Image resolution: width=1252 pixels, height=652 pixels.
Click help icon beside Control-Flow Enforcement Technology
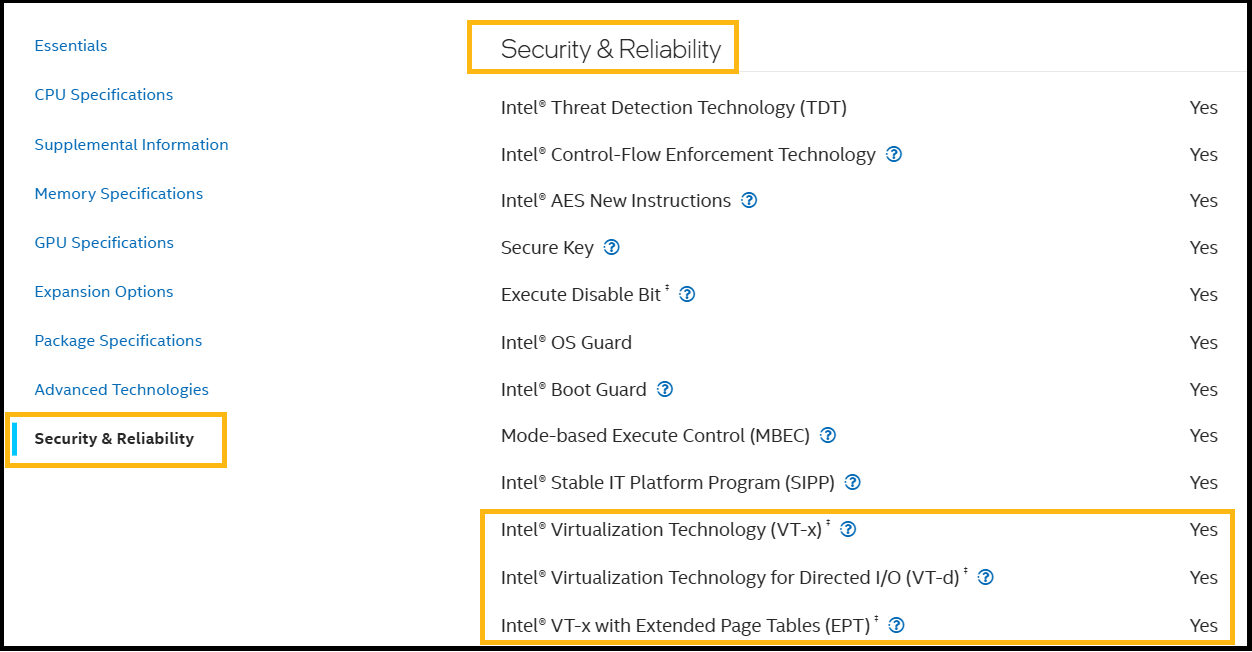894,154
